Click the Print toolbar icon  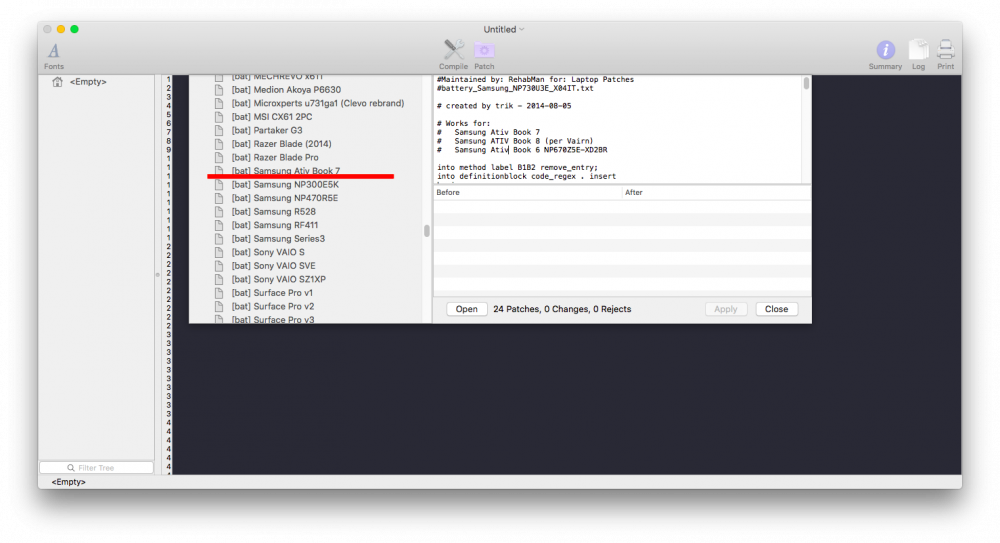point(946,55)
